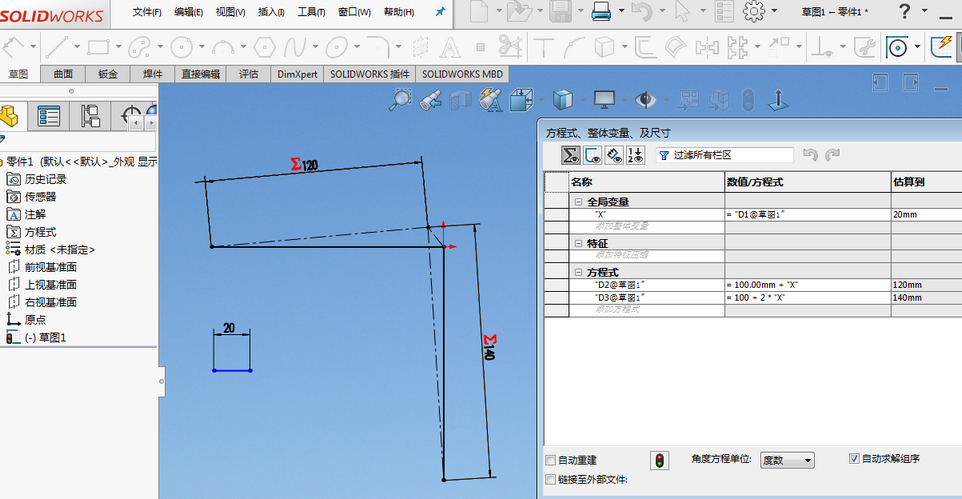Open the Rectangle tool dropdown arrow
This screenshot has height=499, width=962.
pos(118,47)
